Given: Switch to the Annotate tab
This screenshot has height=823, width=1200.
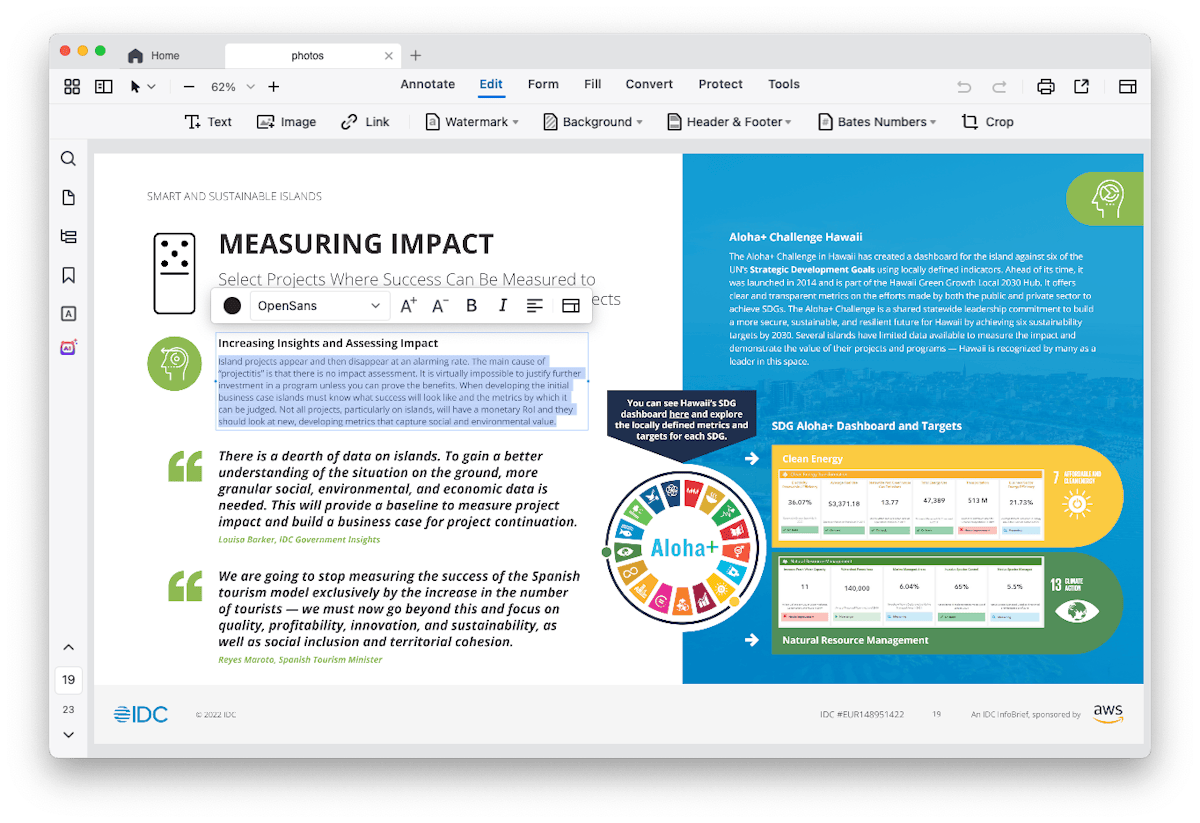Looking at the screenshot, I should pyautogui.click(x=428, y=84).
